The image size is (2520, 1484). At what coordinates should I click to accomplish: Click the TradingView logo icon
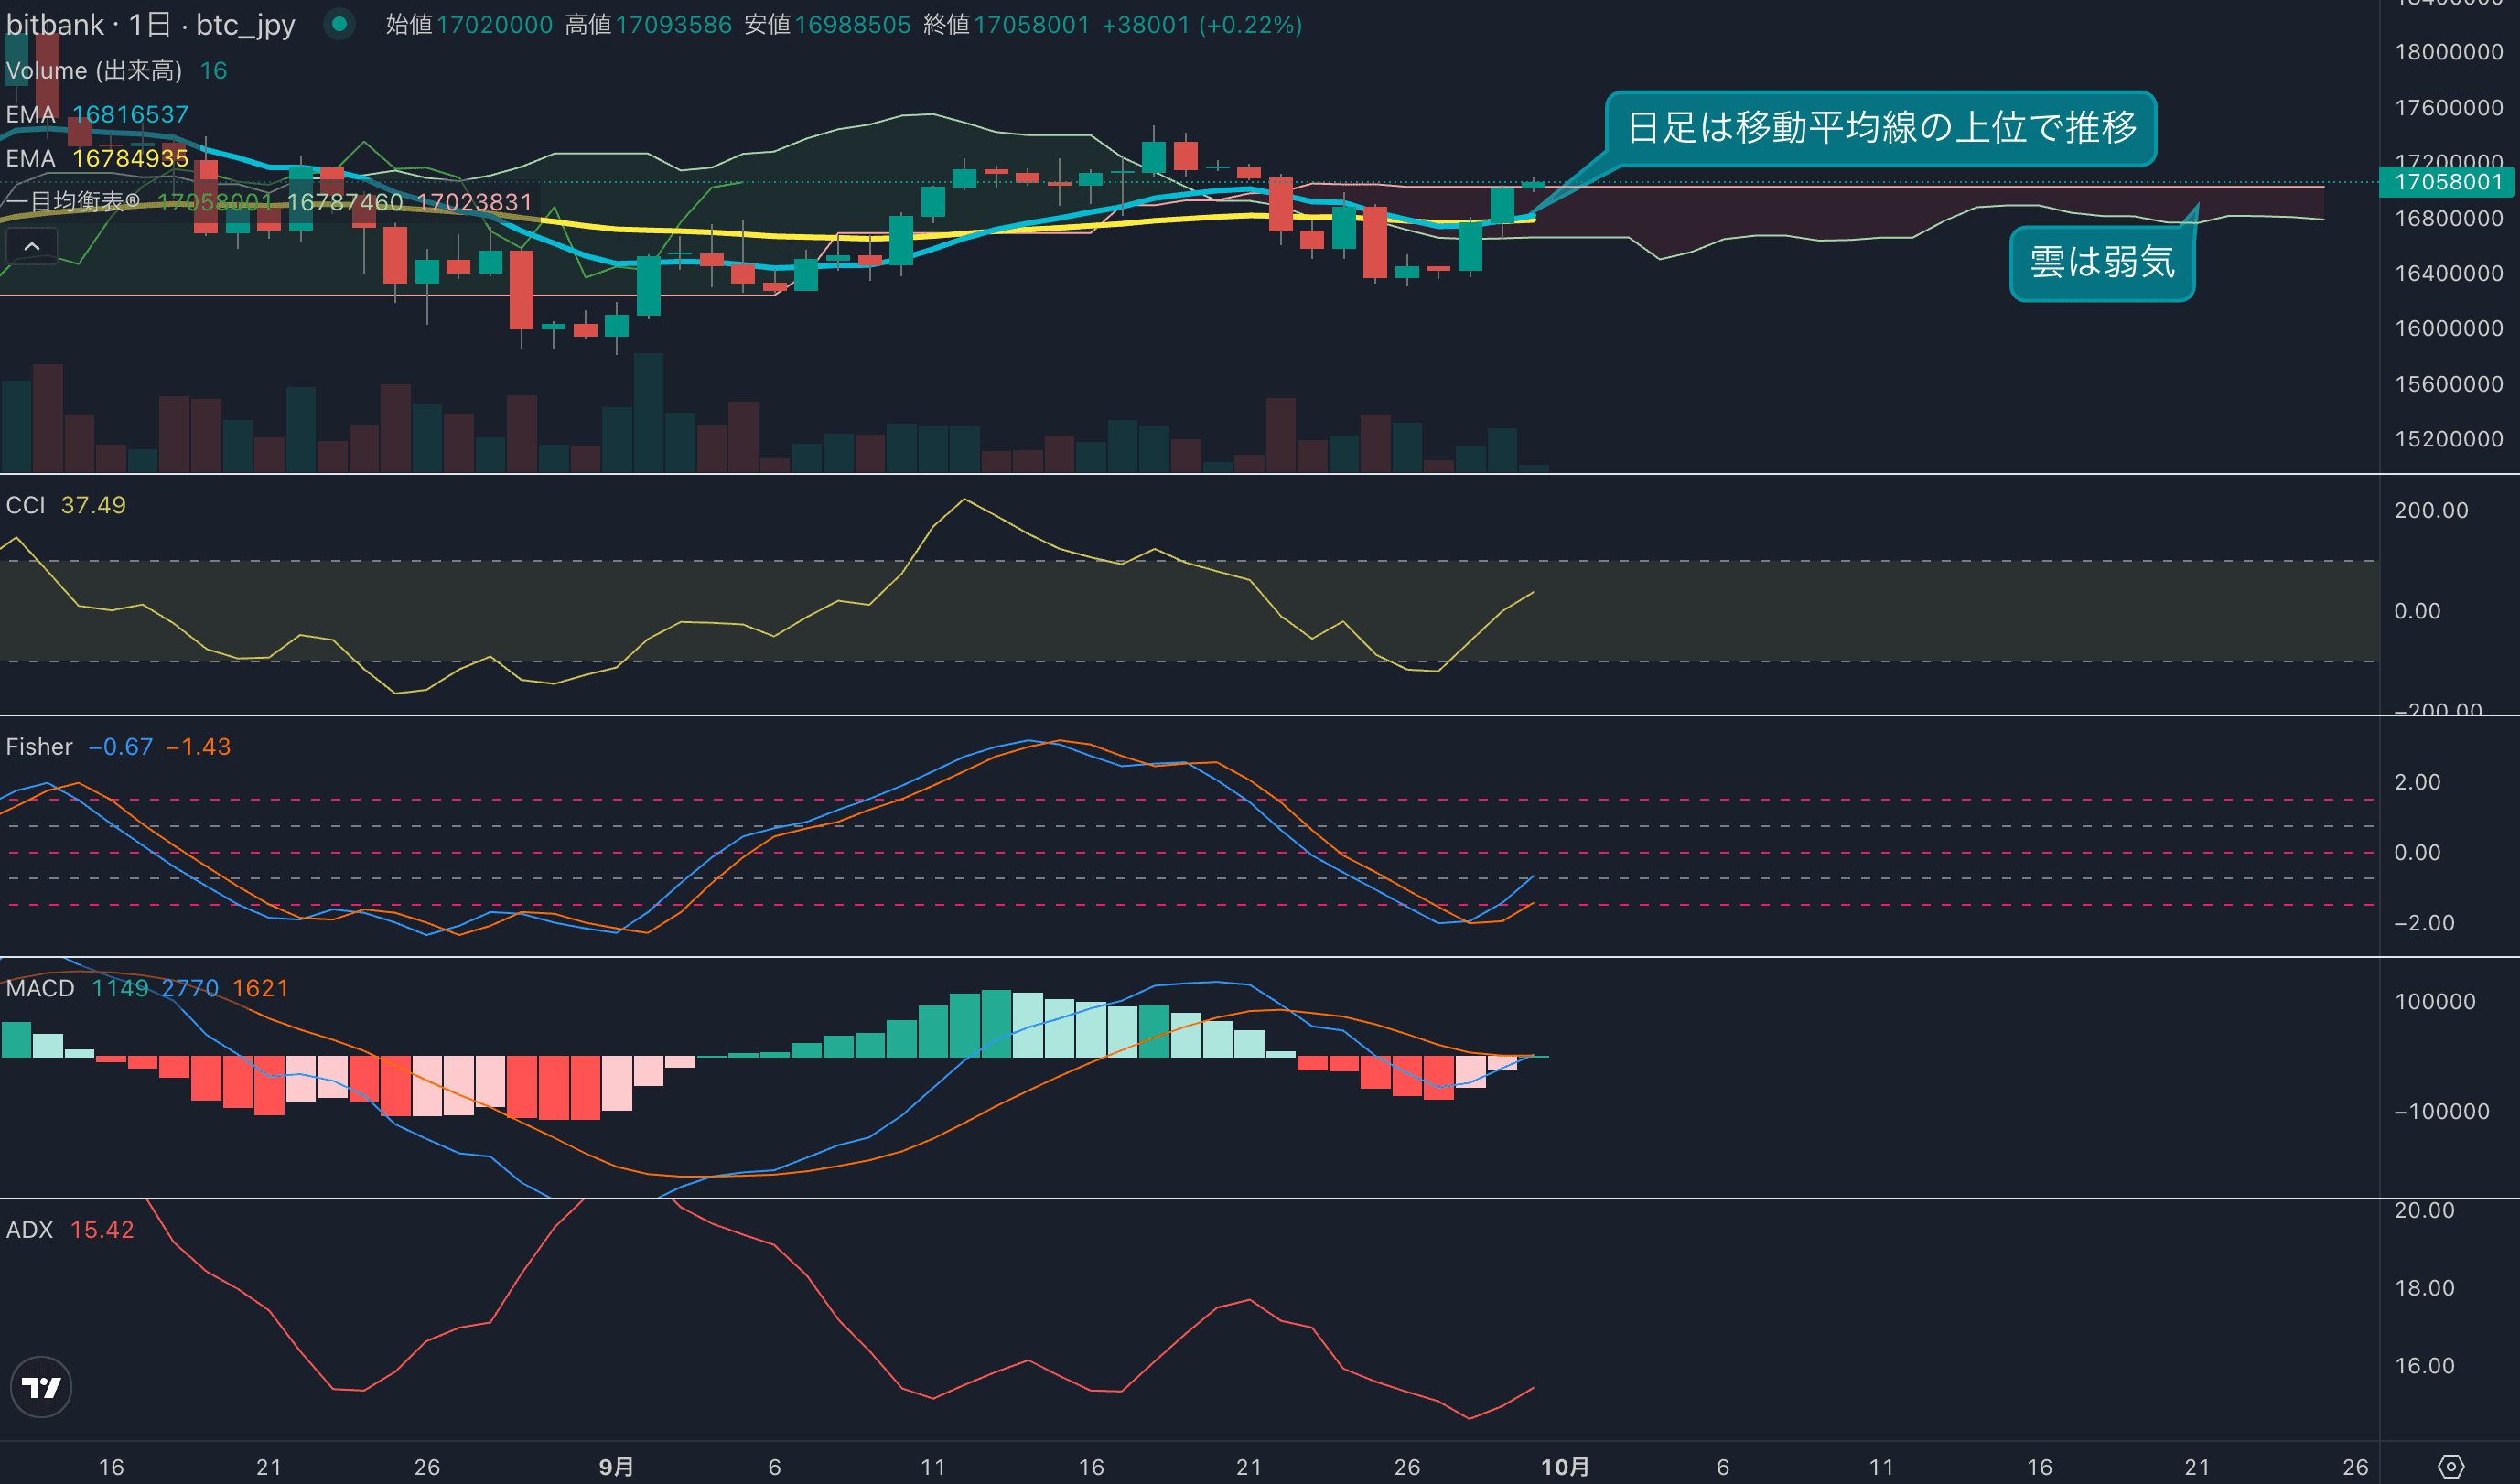(x=41, y=1387)
